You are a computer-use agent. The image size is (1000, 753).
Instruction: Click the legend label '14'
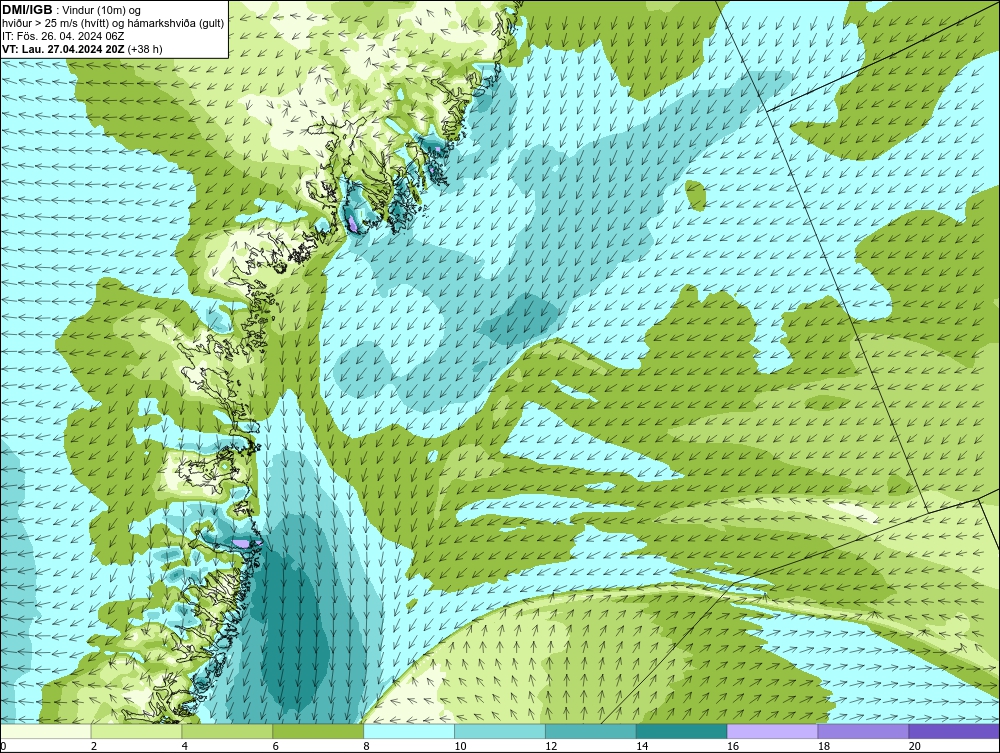click(x=642, y=746)
